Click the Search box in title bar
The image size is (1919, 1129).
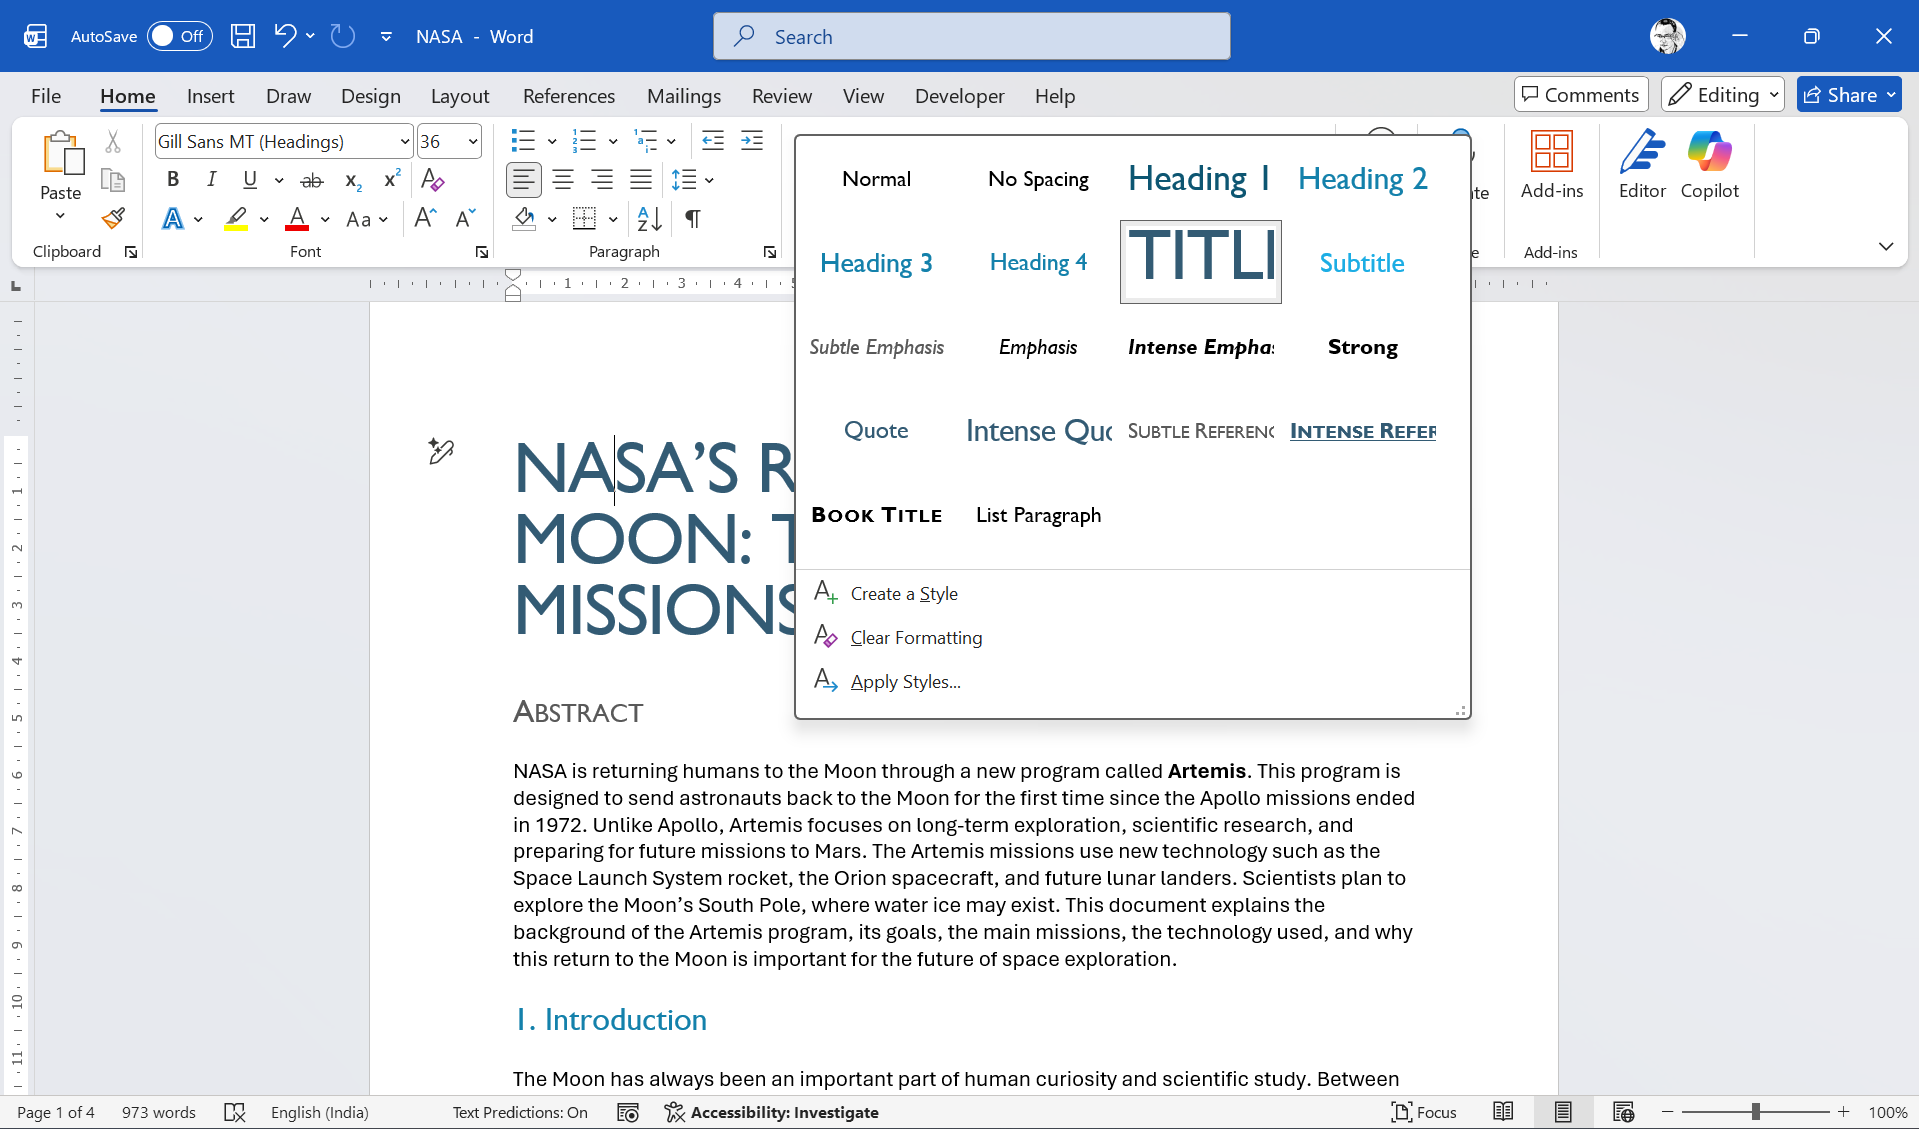tap(971, 37)
